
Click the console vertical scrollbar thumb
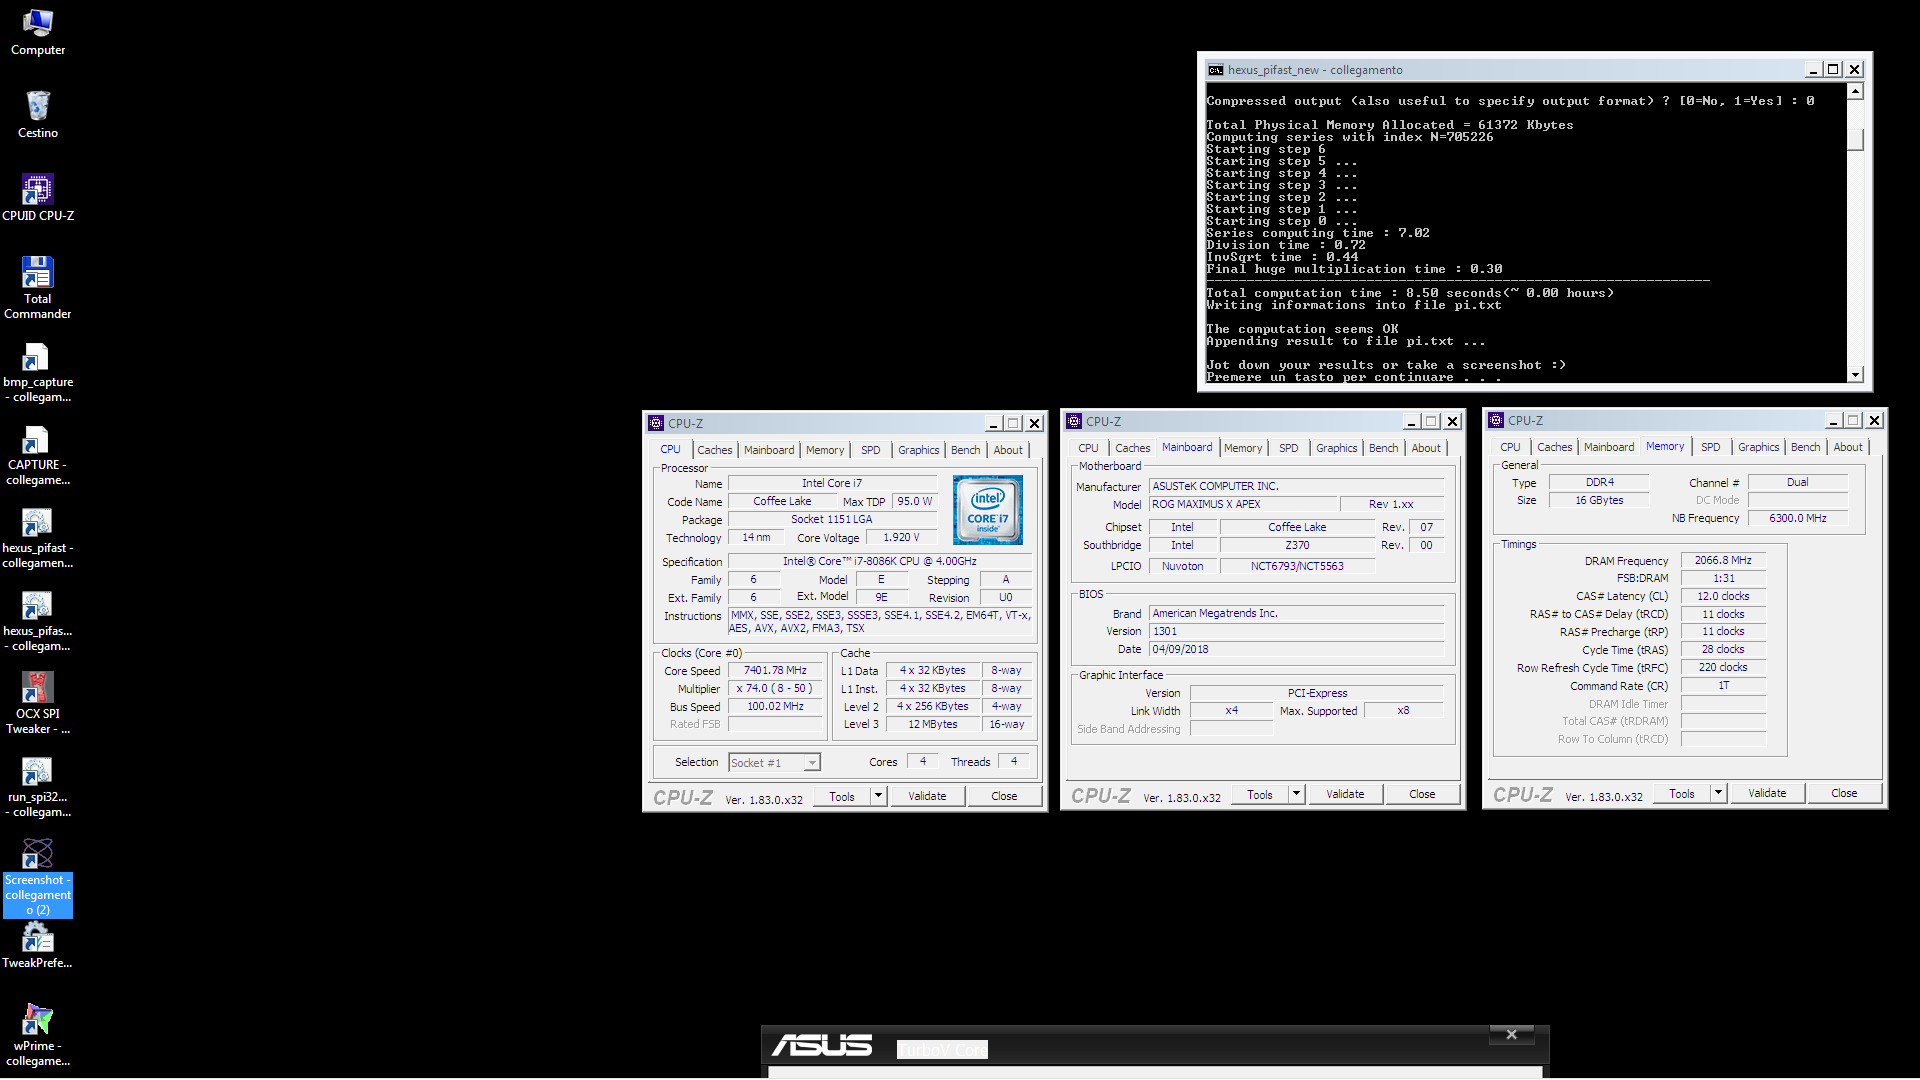click(1855, 140)
